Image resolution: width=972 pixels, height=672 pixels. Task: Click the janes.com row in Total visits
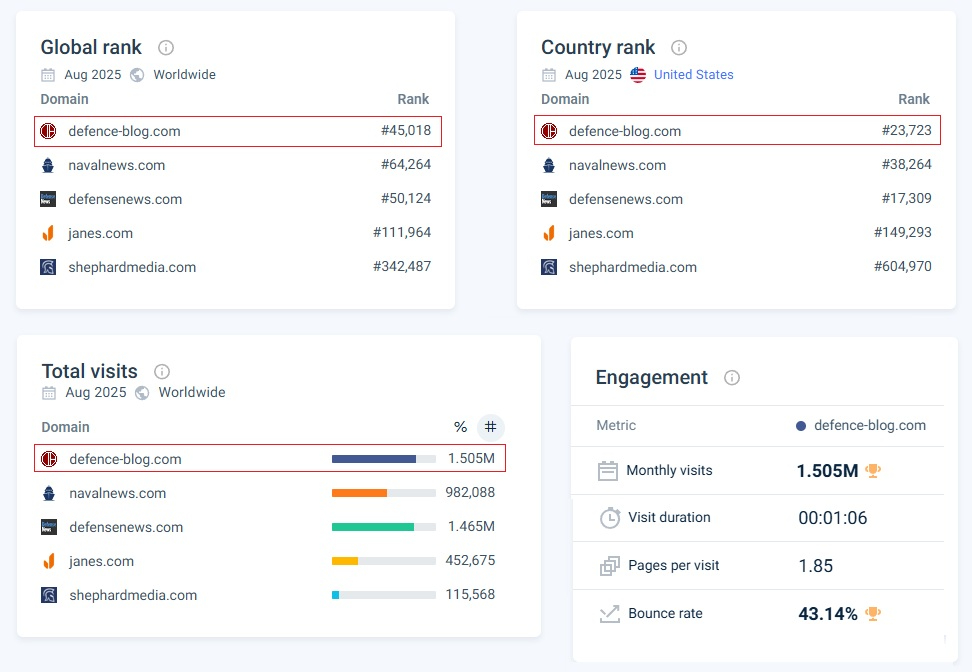point(101,561)
